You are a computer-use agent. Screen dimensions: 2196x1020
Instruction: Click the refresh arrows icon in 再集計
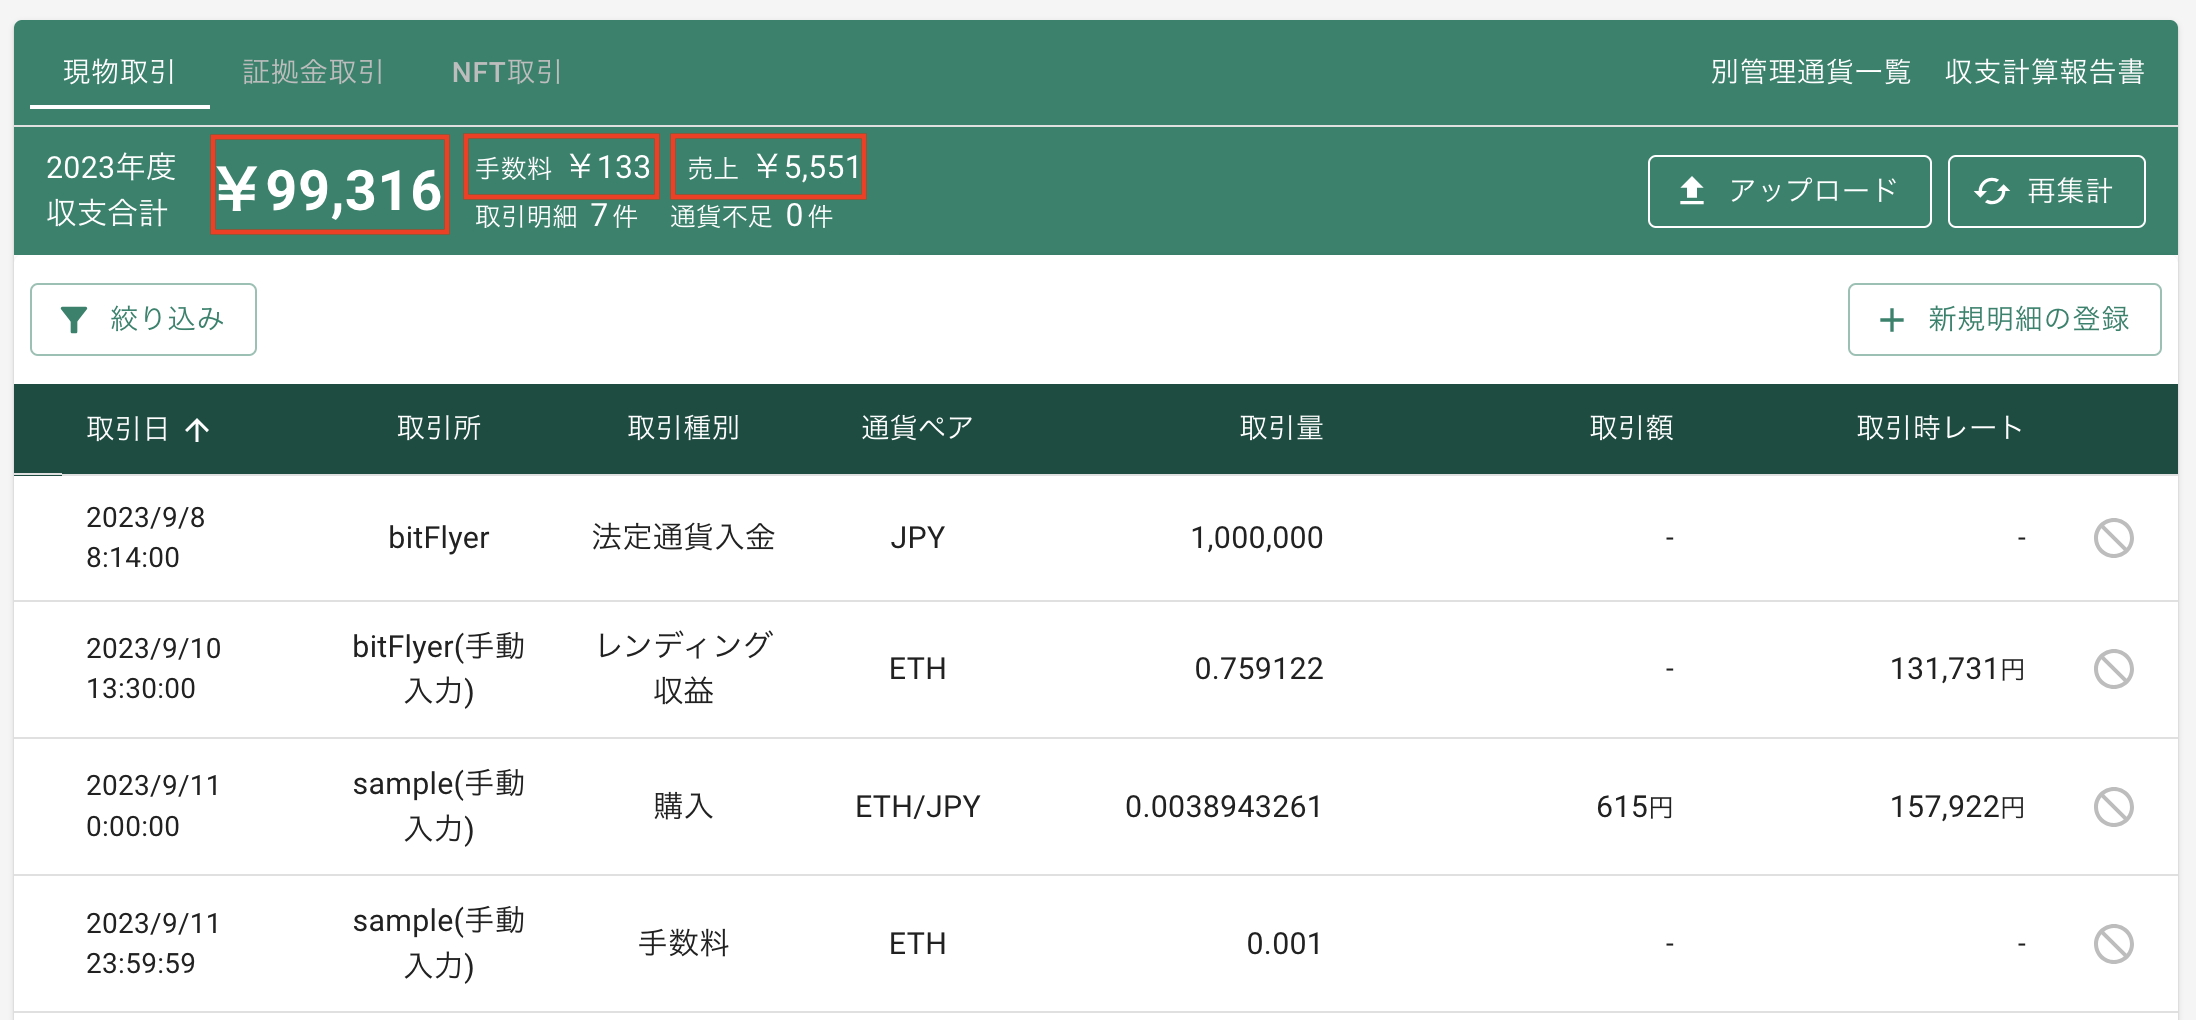pyautogui.click(x=1991, y=191)
